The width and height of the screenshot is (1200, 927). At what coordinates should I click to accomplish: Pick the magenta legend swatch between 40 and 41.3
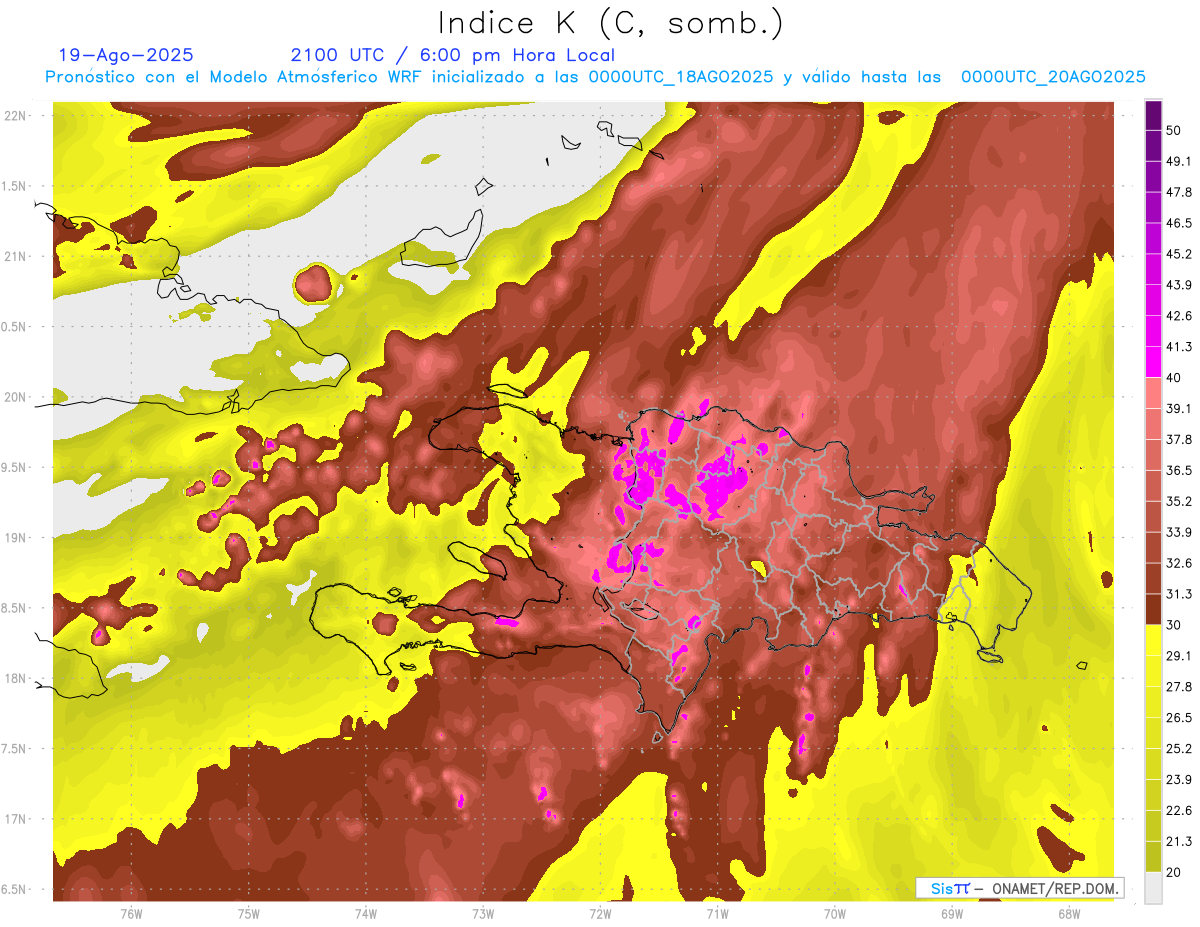click(x=1153, y=362)
